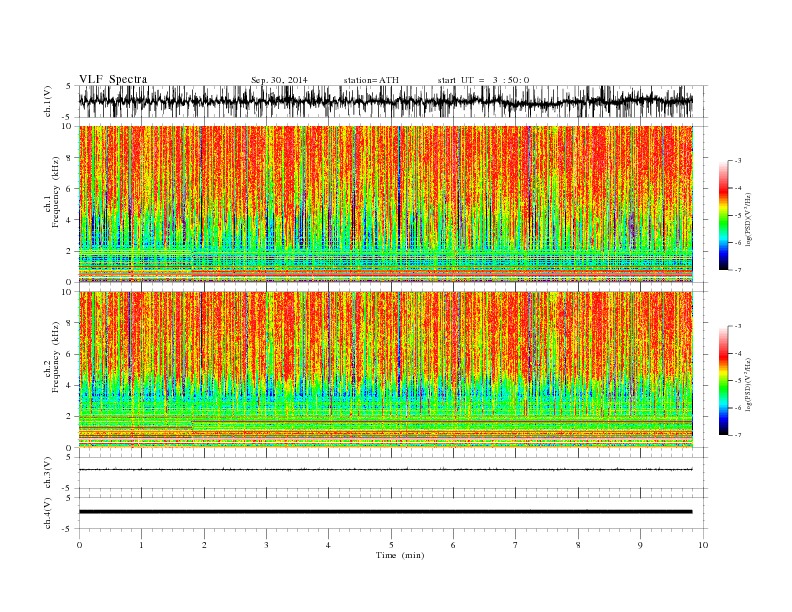Click the thick ch.4 voltage trace
Viewport: 792px width, 612px height.
[386, 512]
